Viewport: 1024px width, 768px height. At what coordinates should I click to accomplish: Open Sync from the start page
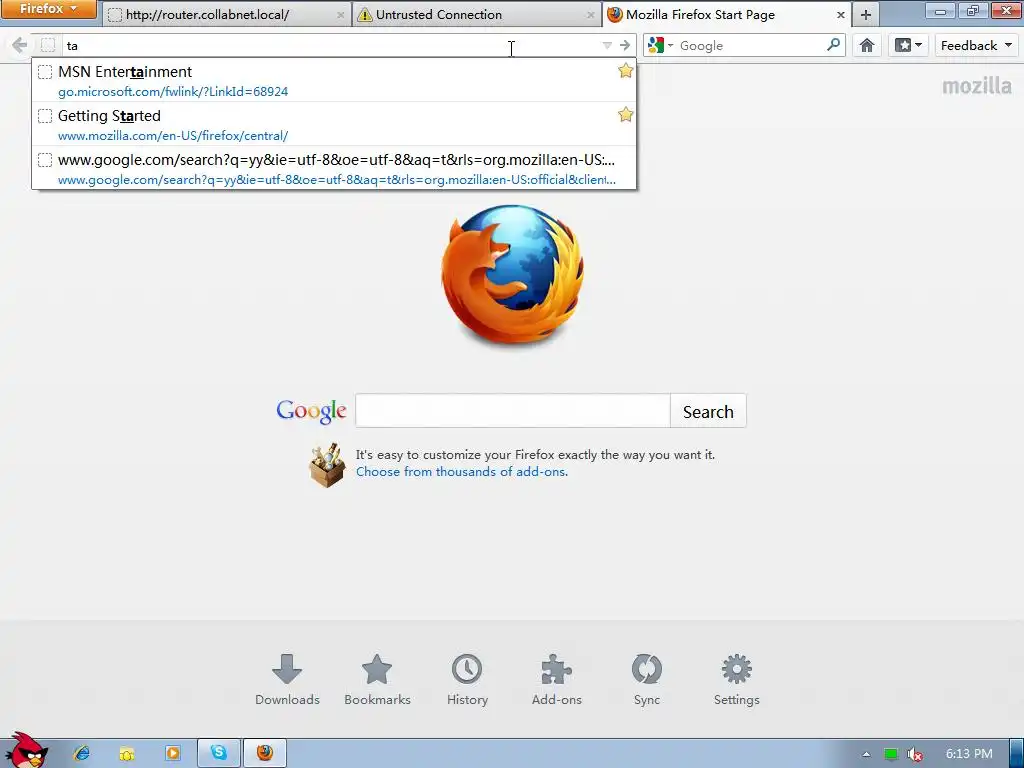point(647,680)
